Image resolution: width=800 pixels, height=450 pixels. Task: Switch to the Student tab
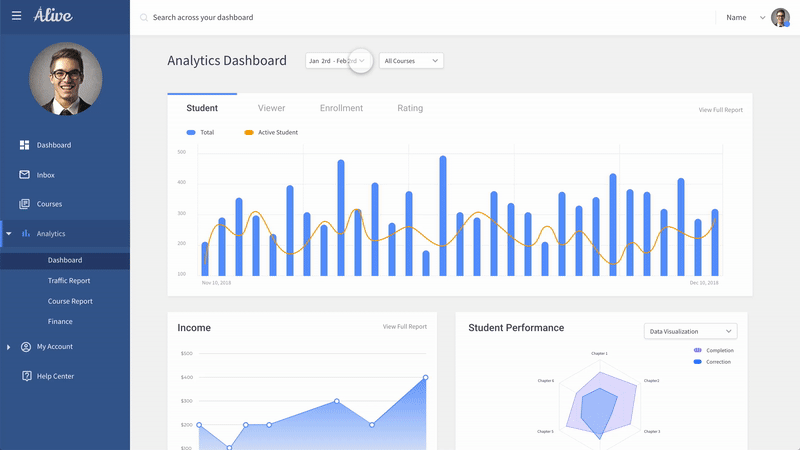(202, 108)
